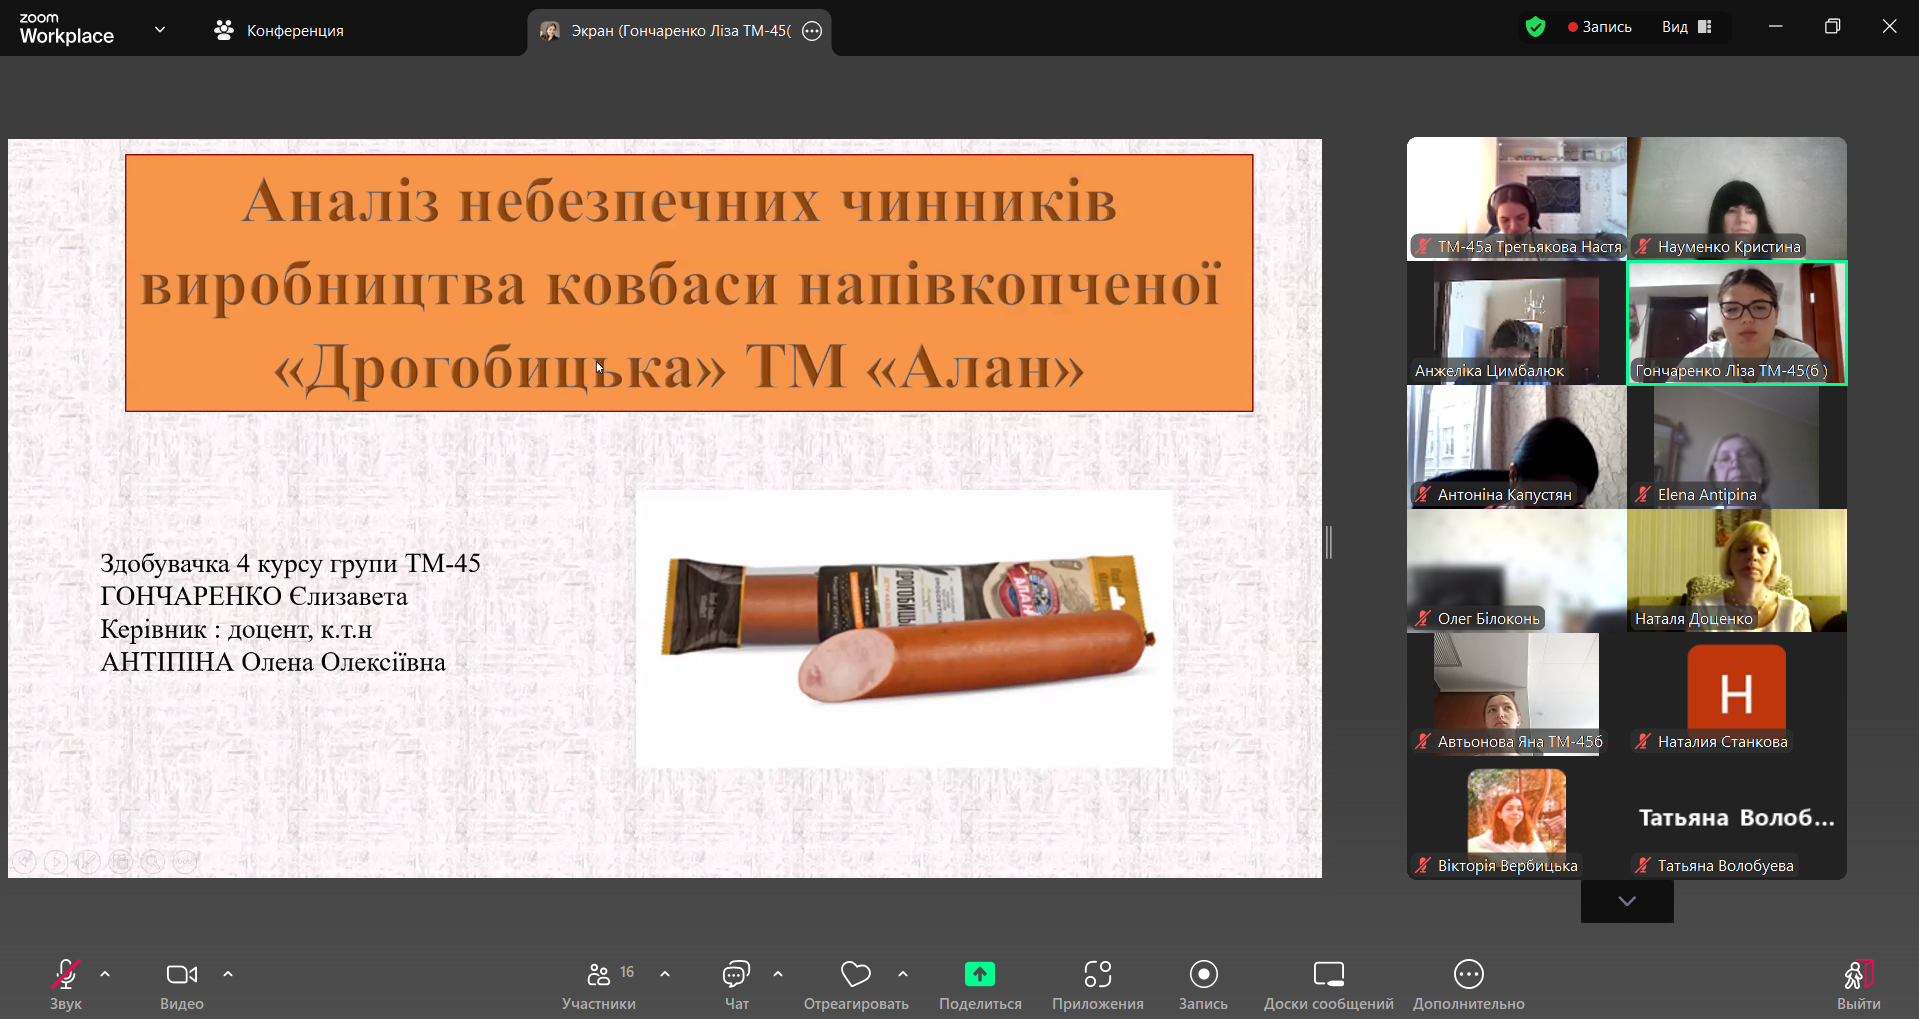The height and width of the screenshot is (1019, 1919).
Task: Click muted mic icon on Вікторія Вербицька tile
Action: click(x=1423, y=866)
